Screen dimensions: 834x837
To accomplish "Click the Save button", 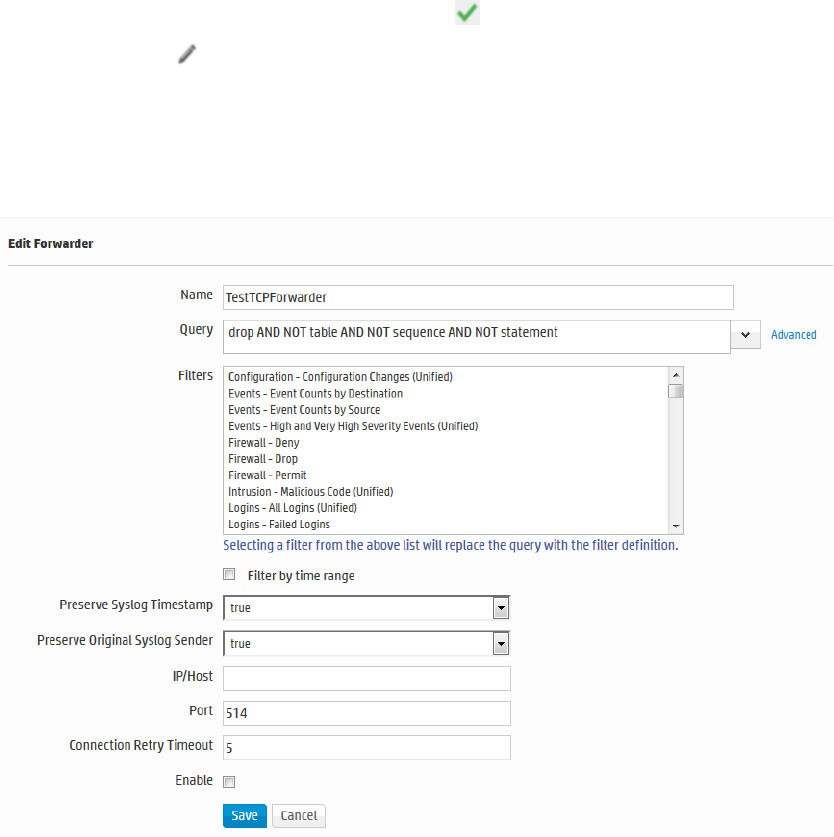I will pos(244,815).
